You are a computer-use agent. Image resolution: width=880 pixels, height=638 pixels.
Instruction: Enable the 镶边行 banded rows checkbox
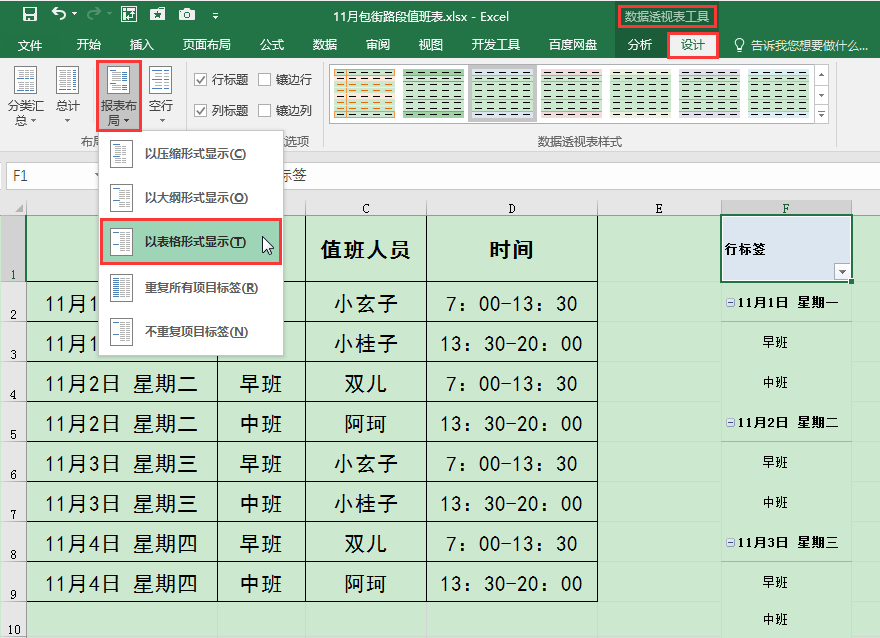point(265,80)
